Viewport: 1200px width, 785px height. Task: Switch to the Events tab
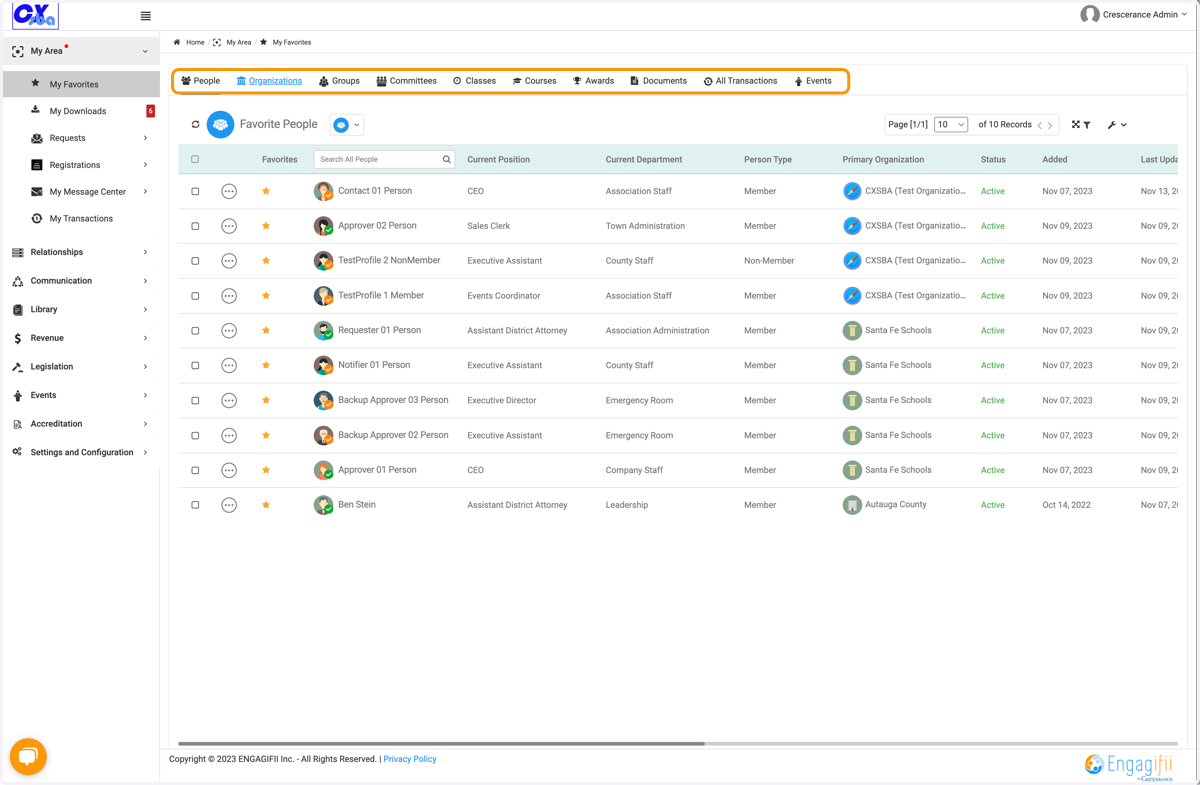[813, 81]
